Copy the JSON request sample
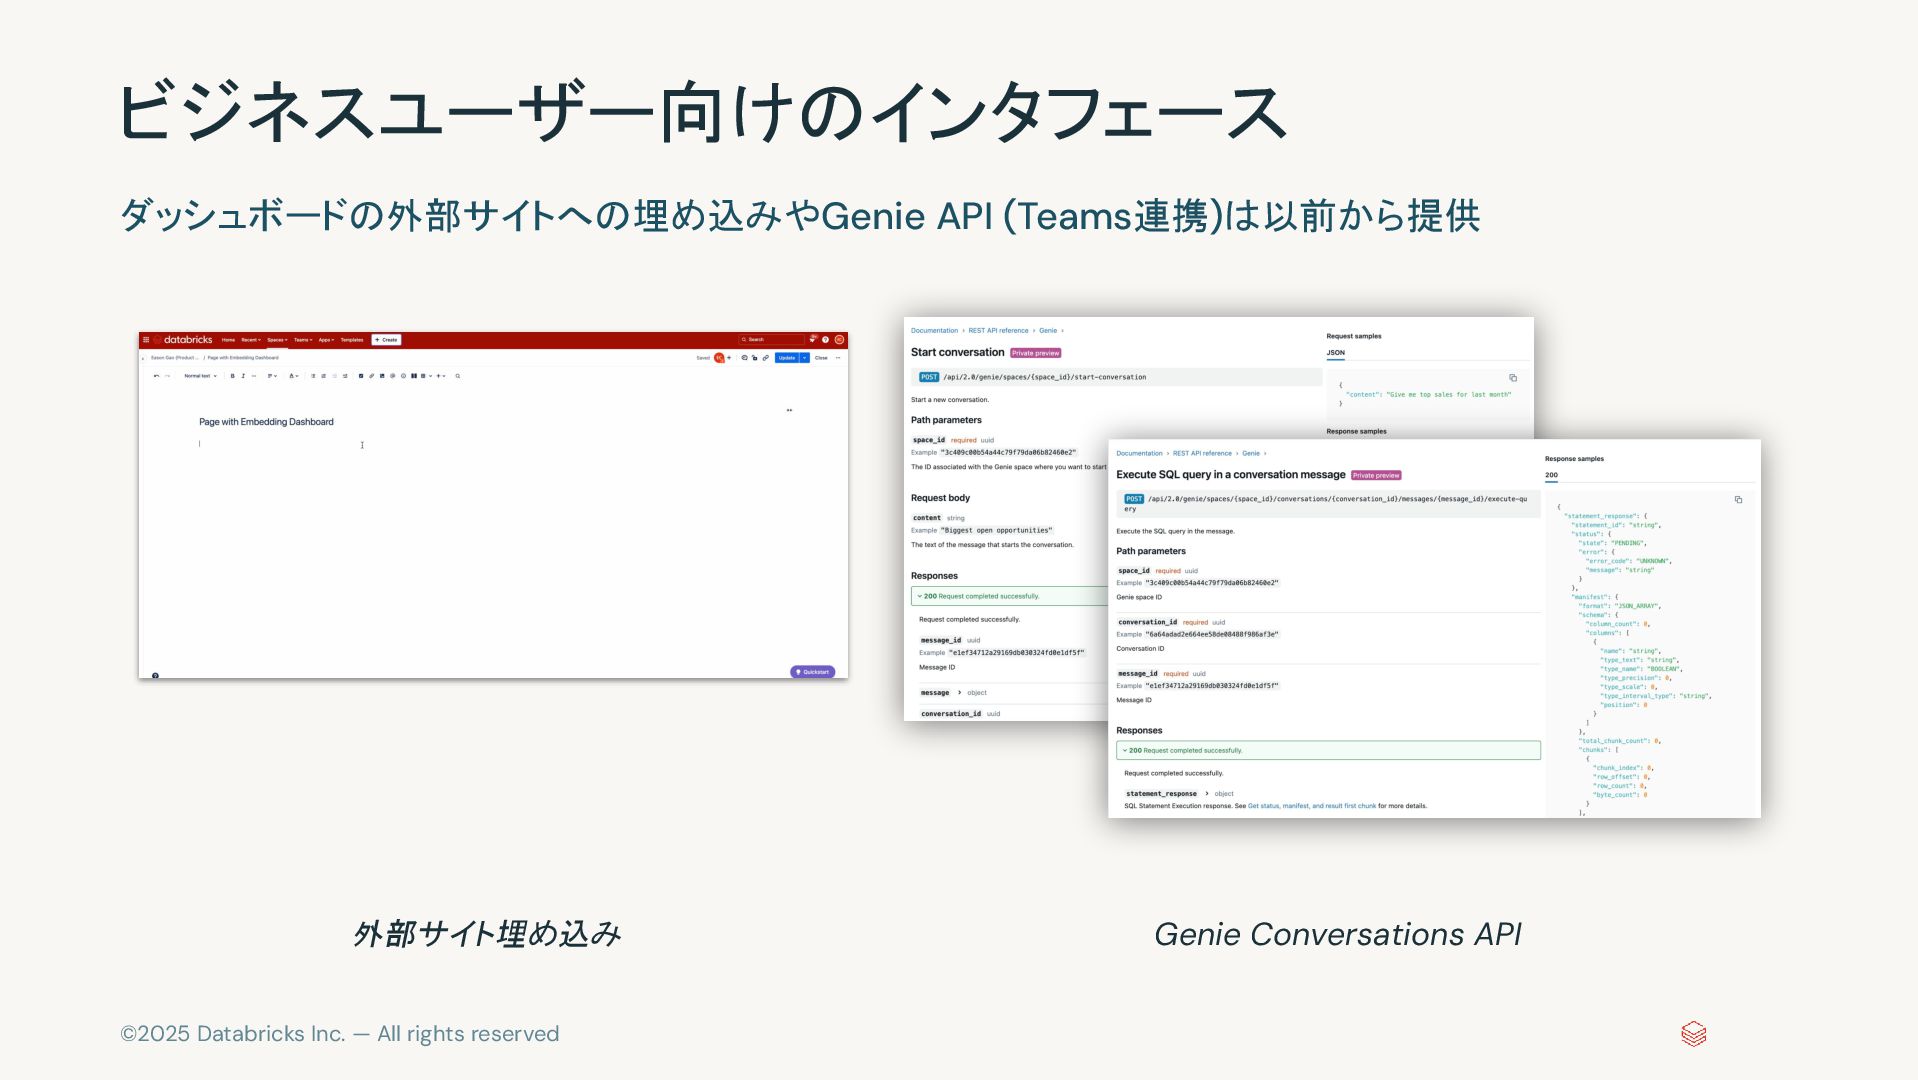This screenshot has height=1080, width=1918. tap(1513, 378)
